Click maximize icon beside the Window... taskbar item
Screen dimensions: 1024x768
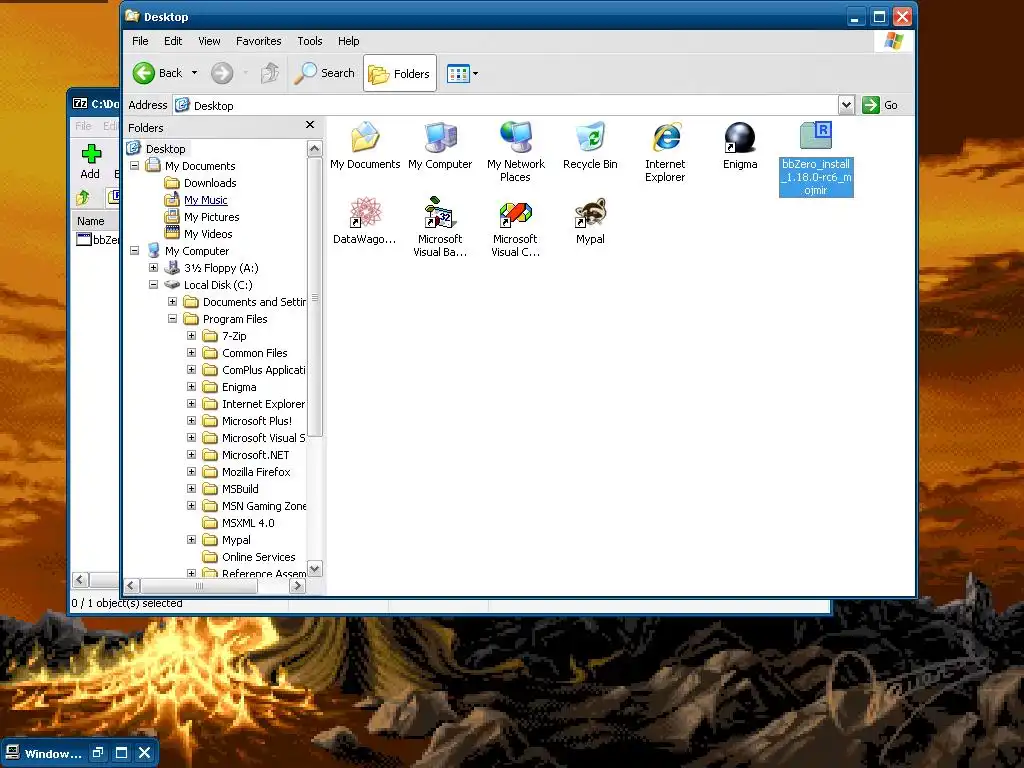pos(121,753)
